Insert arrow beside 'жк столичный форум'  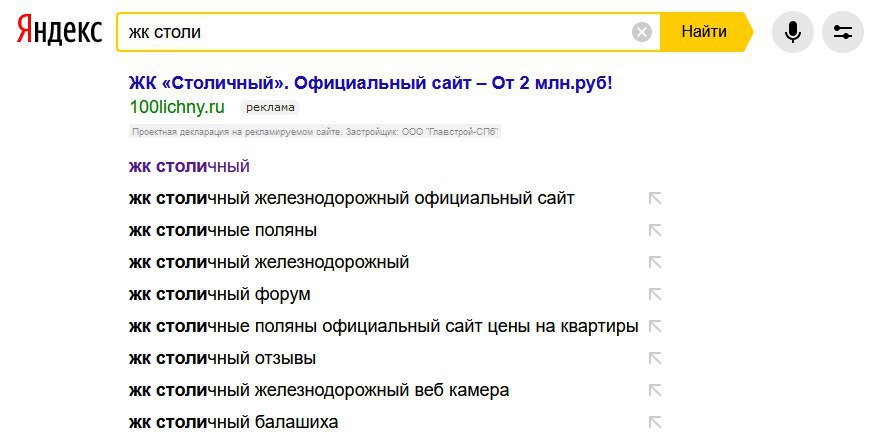655,294
